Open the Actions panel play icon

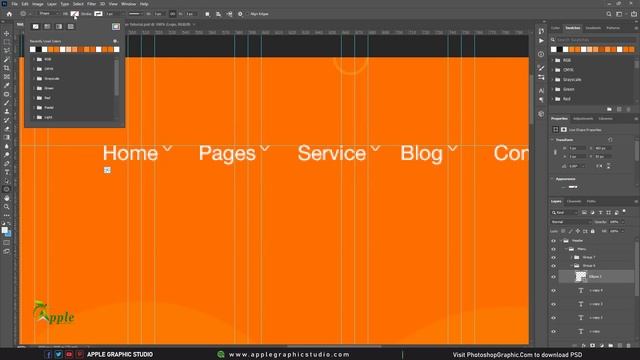541,41
